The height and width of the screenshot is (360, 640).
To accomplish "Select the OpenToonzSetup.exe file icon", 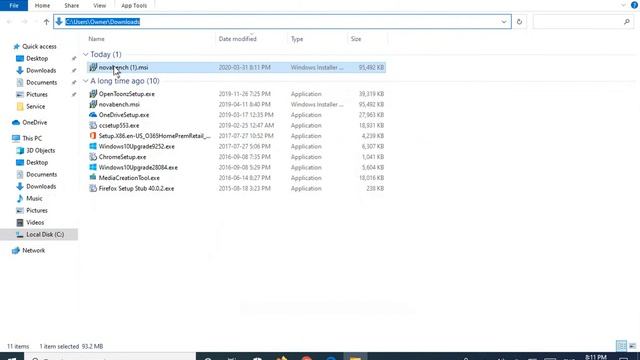I will point(93,94).
